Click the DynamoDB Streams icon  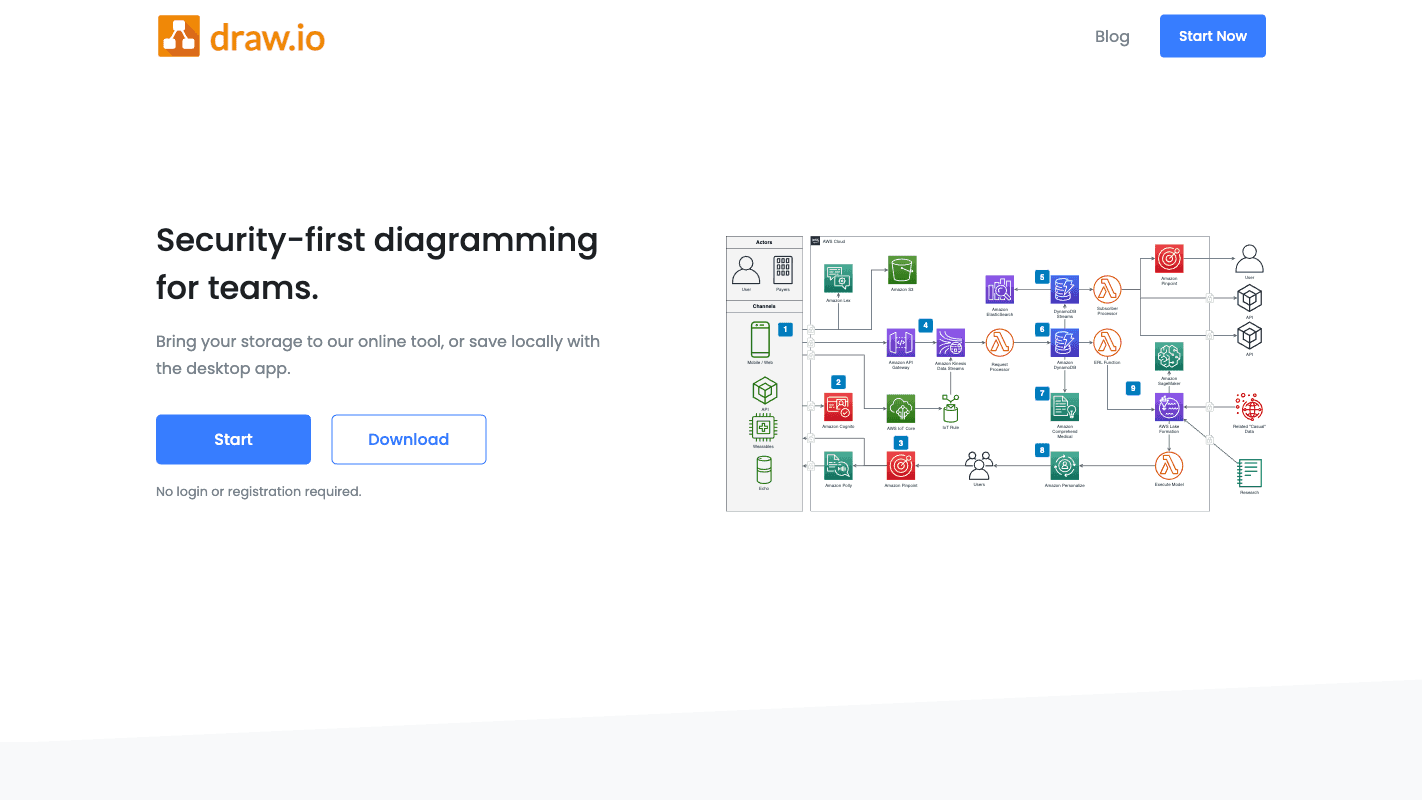click(1065, 290)
